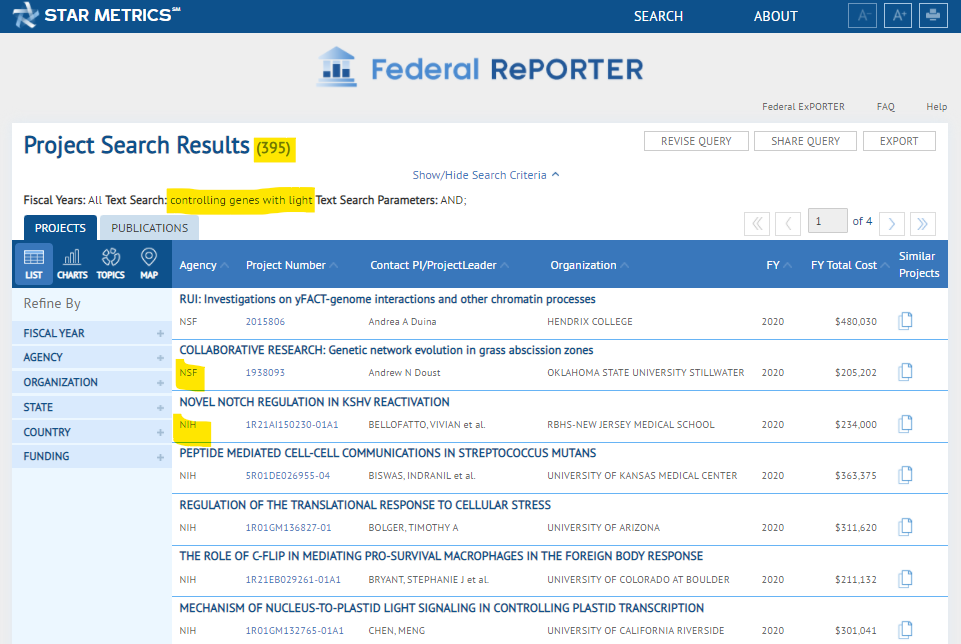Similar projects icon for Kansas Medical Center row

point(905,474)
